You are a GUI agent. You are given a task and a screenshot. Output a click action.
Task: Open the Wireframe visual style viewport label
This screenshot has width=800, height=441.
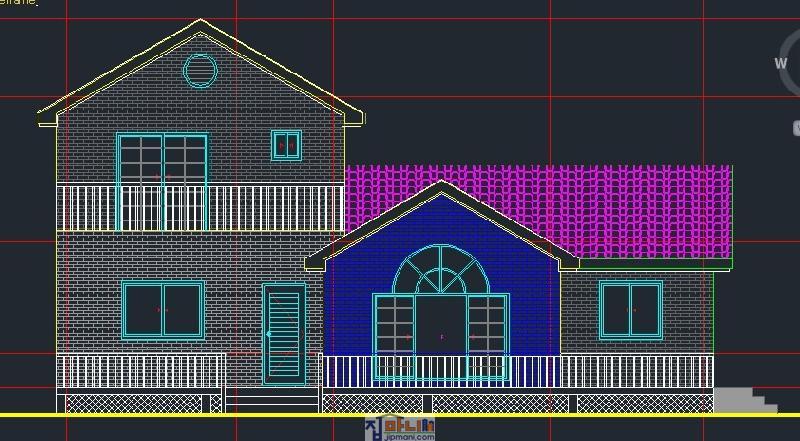(18, 3)
